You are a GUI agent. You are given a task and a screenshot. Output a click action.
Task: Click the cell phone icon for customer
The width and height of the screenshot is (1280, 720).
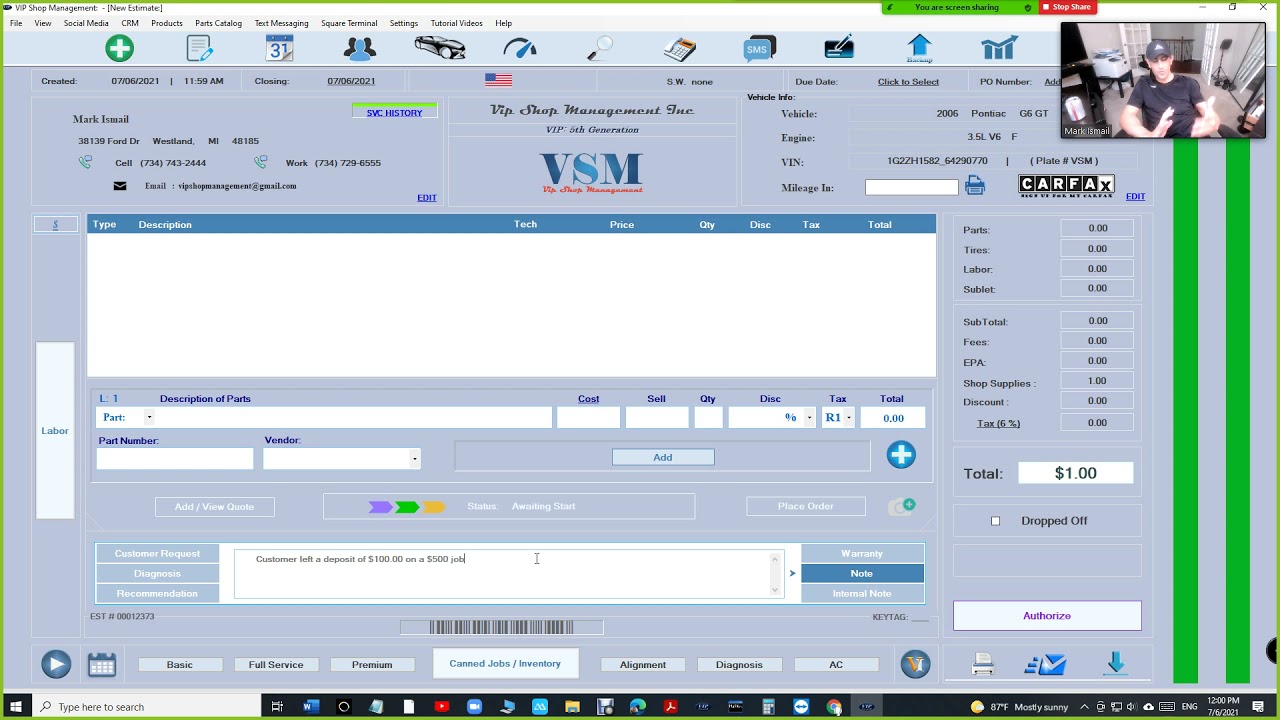[x=85, y=162]
